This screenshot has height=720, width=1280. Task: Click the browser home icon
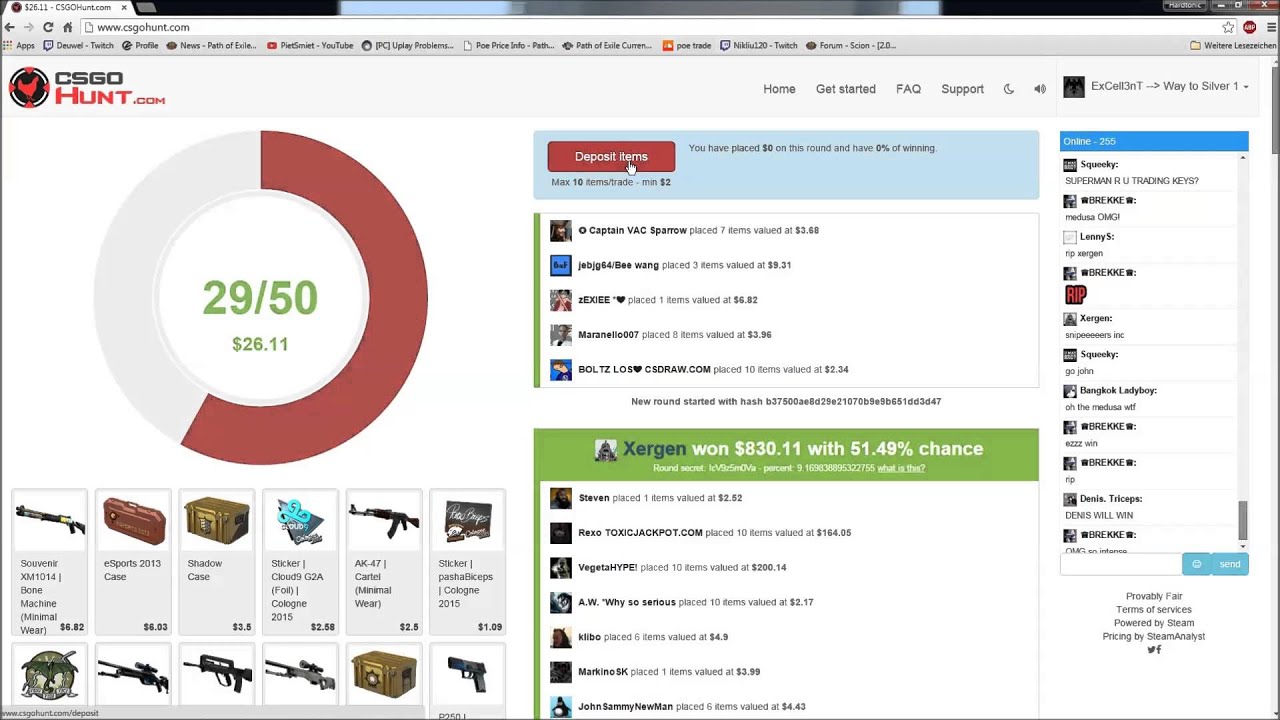tap(67, 27)
